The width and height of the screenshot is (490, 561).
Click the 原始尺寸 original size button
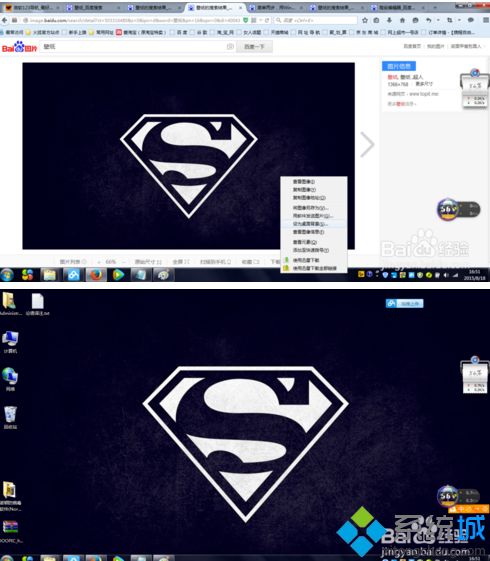click(x=148, y=262)
